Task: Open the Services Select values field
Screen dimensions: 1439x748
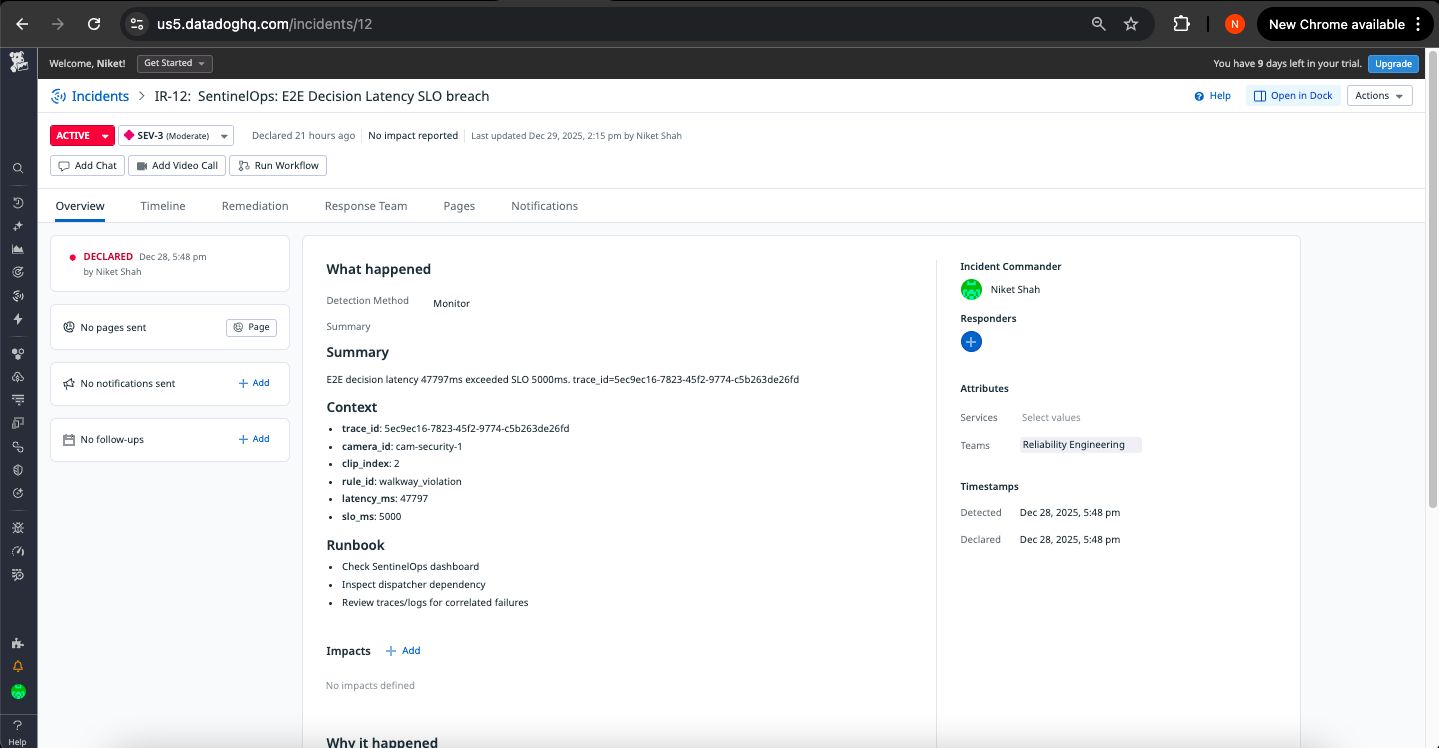Action: tap(1051, 418)
